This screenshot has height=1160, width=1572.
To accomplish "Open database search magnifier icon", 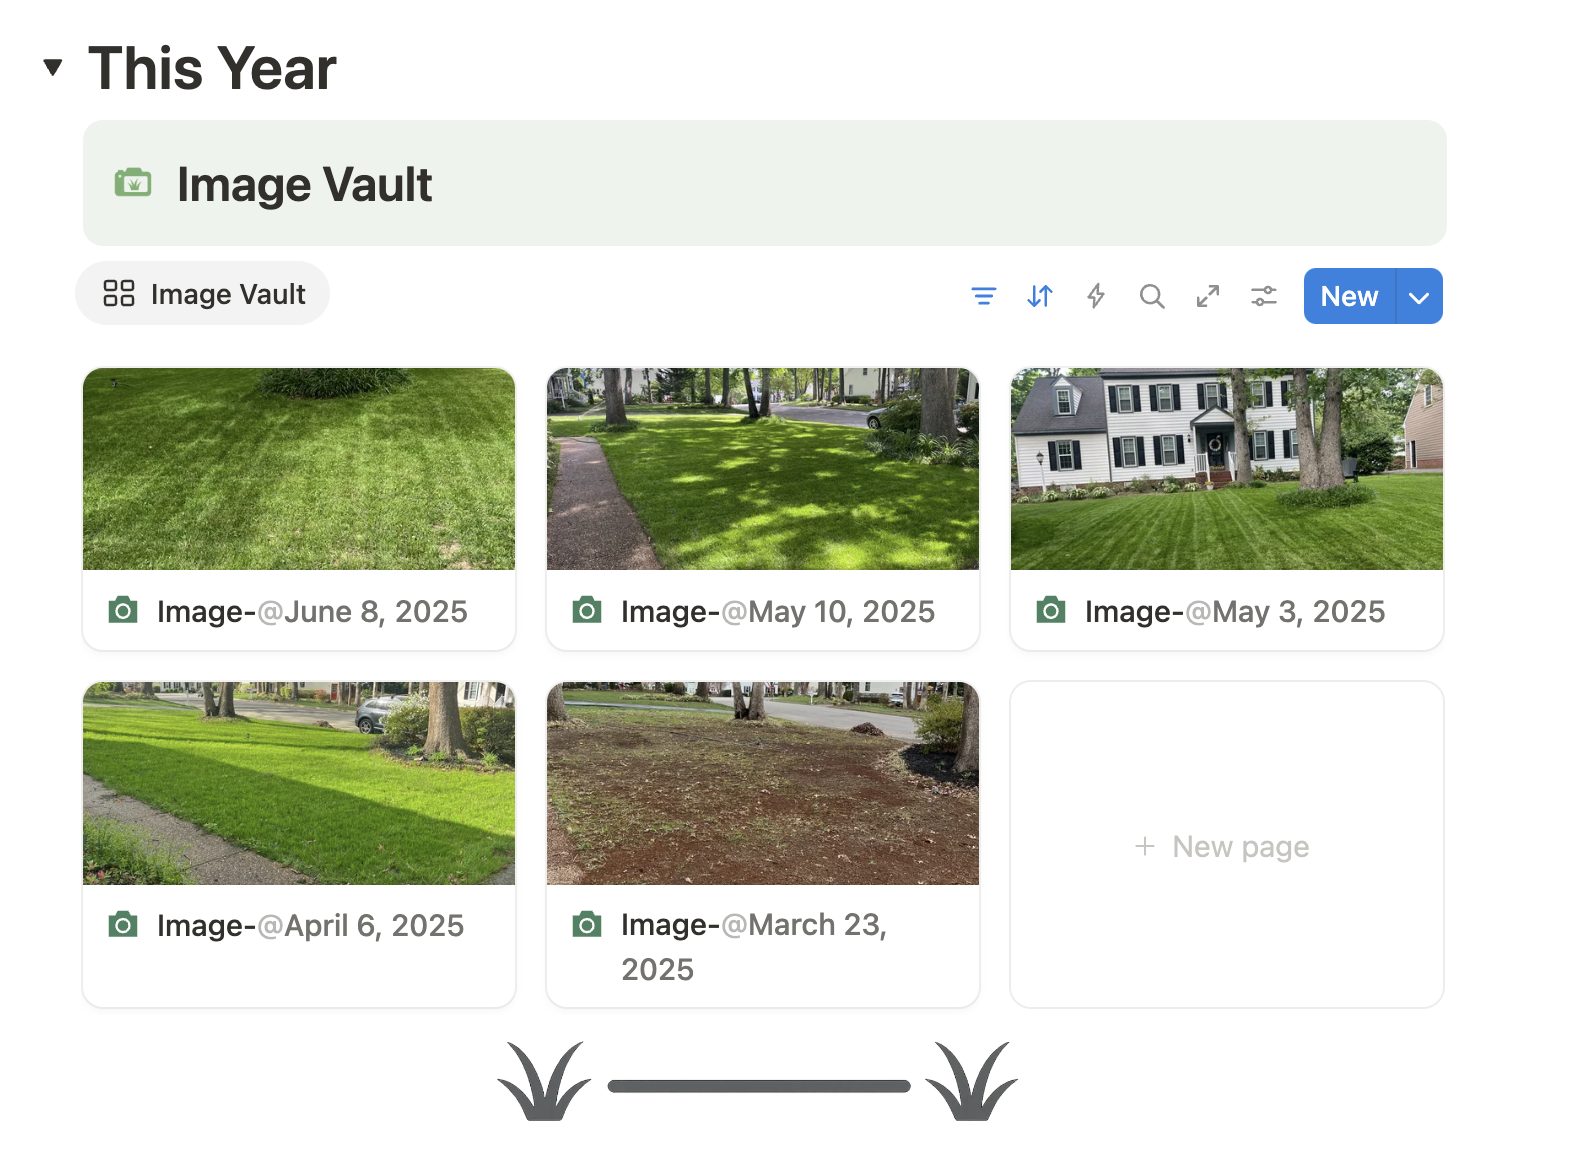I will (x=1152, y=296).
